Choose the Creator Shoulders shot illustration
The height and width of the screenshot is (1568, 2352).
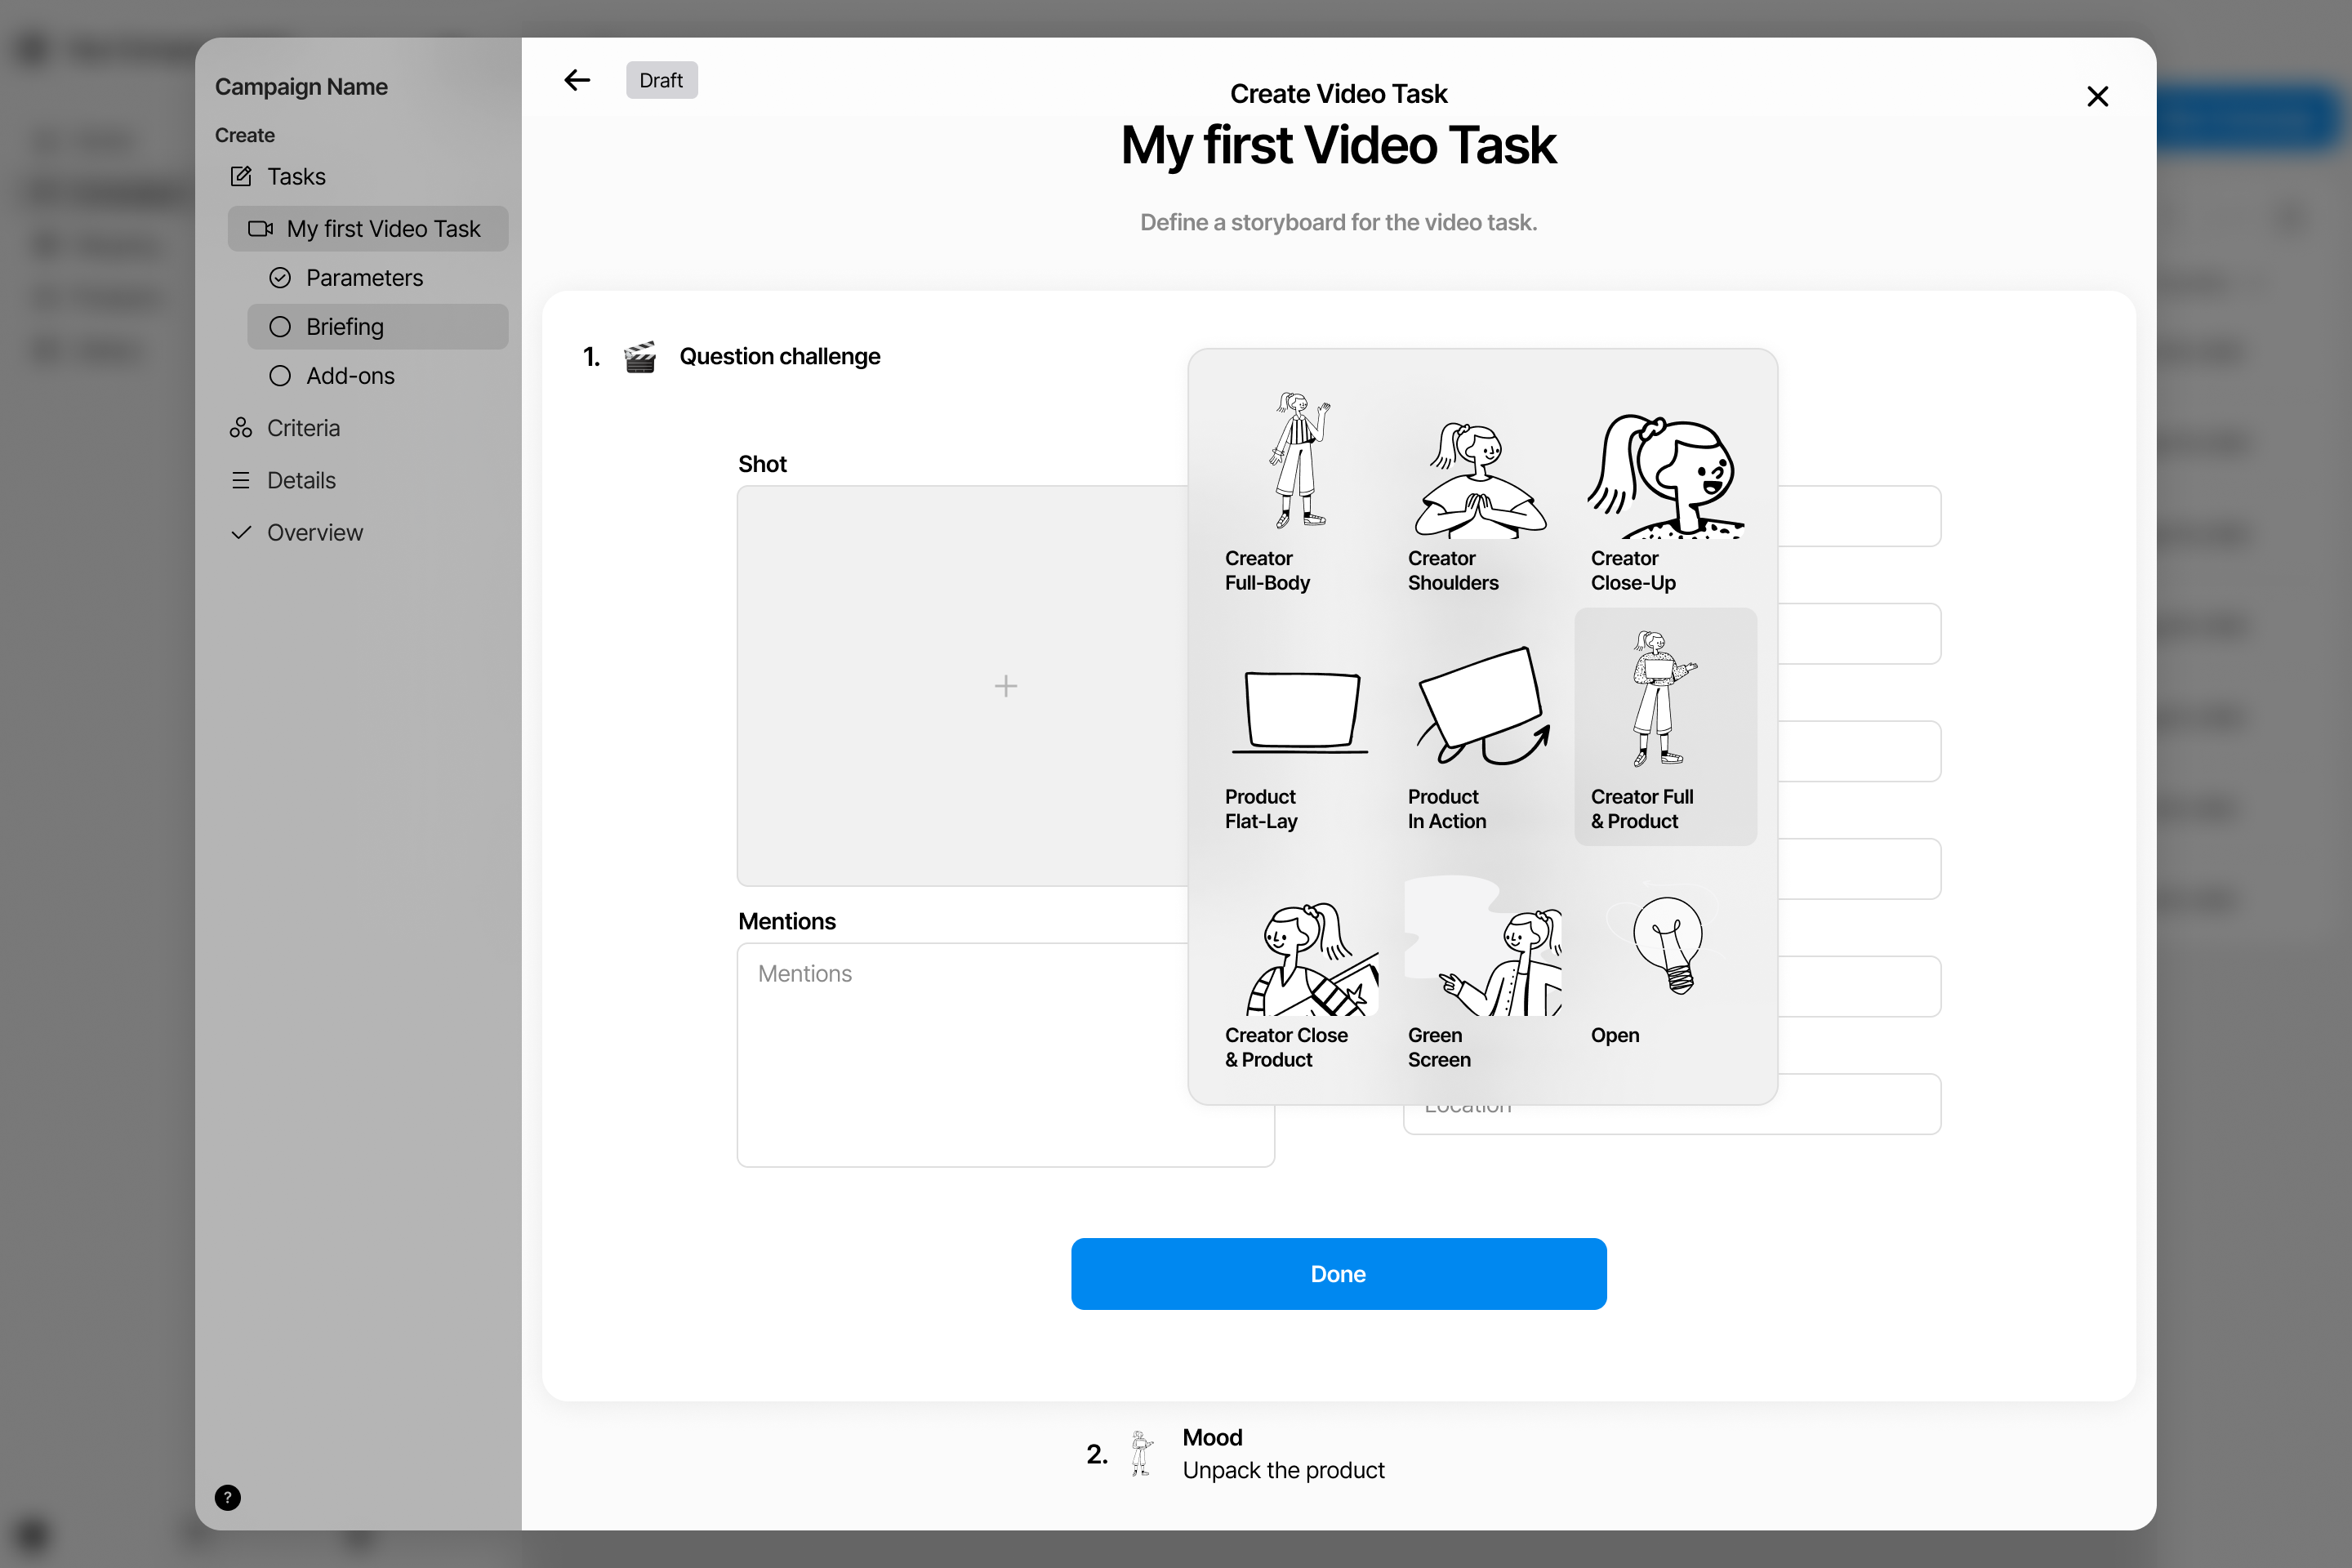1481,489
